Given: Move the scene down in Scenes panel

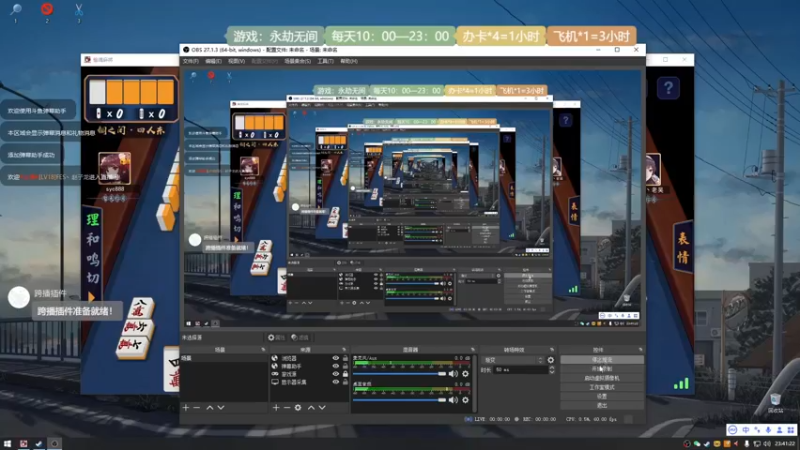Looking at the screenshot, I should pos(221,408).
